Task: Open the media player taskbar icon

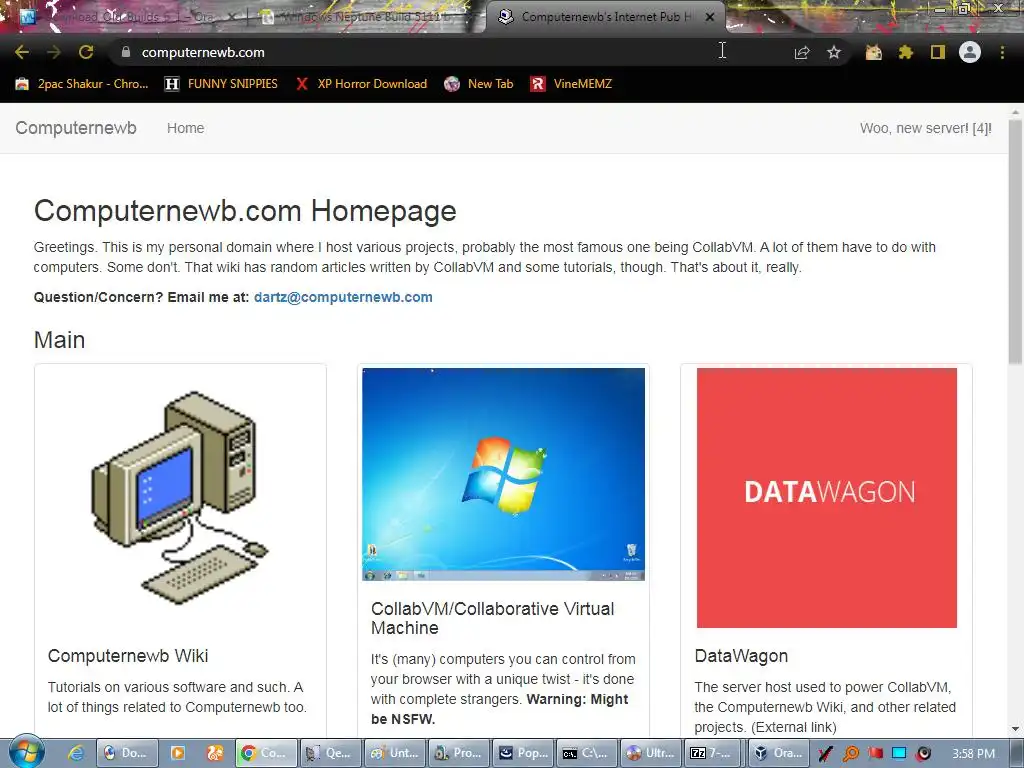Action: click(x=178, y=753)
